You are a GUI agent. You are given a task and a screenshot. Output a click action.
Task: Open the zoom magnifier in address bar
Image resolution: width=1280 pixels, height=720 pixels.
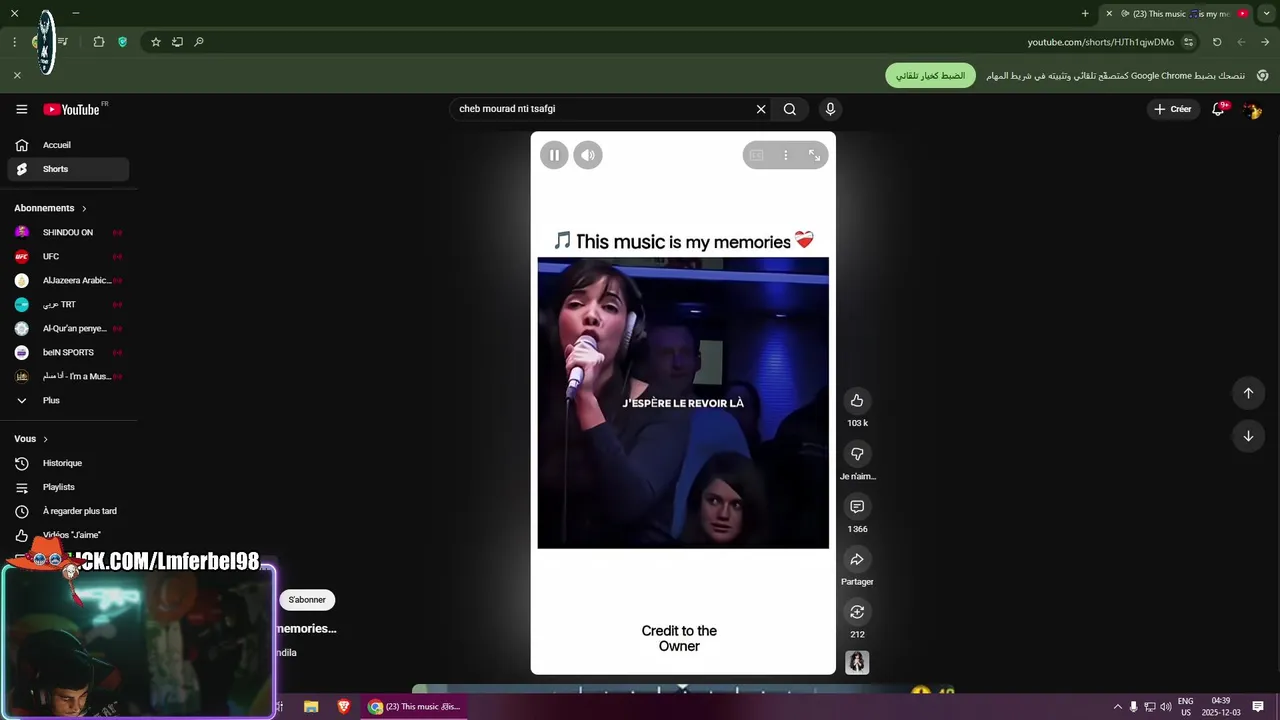click(x=199, y=42)
